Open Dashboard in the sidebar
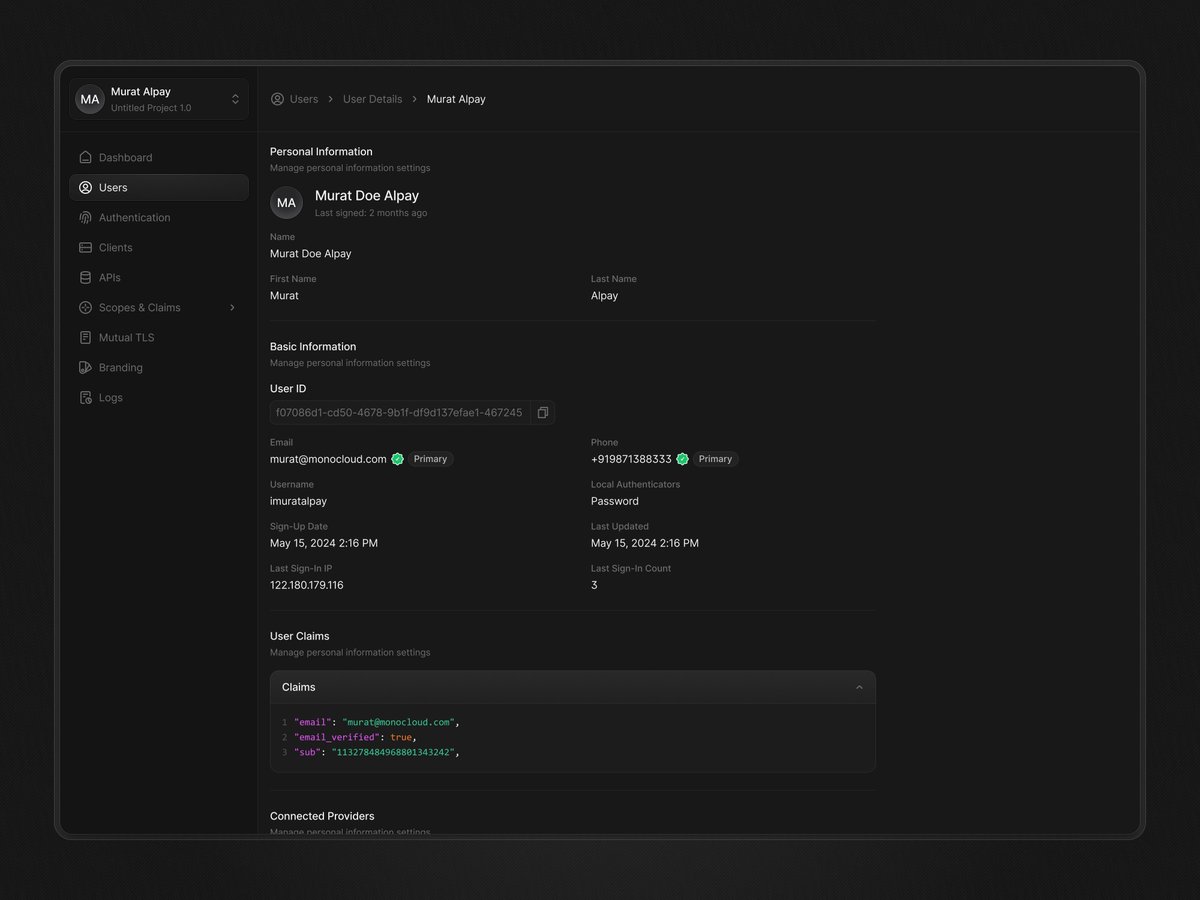1200x900 pixels. coord(159,157)
